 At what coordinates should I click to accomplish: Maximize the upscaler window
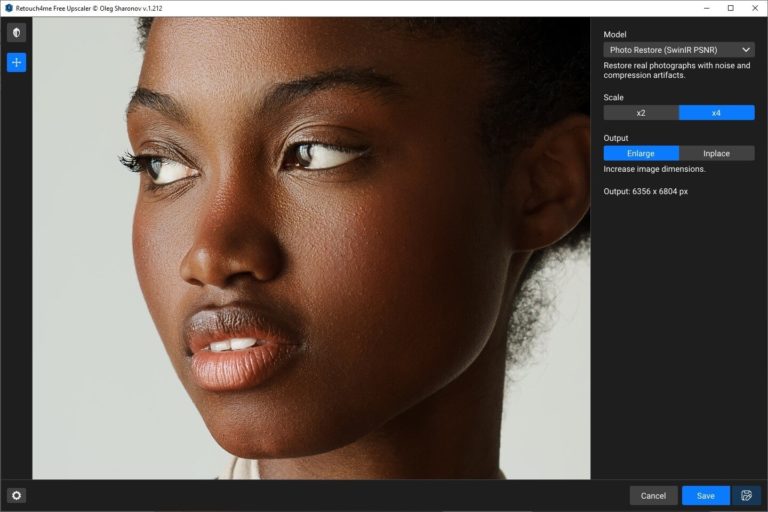click(731, 8)
